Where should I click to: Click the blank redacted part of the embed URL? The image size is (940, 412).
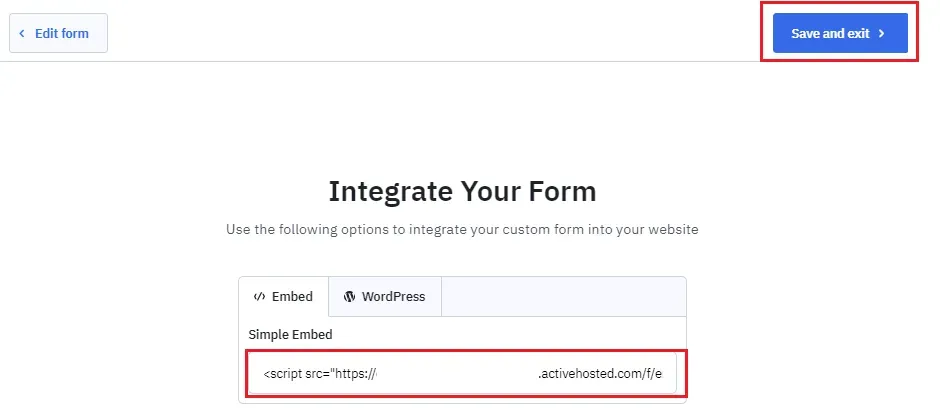point(457,374)
